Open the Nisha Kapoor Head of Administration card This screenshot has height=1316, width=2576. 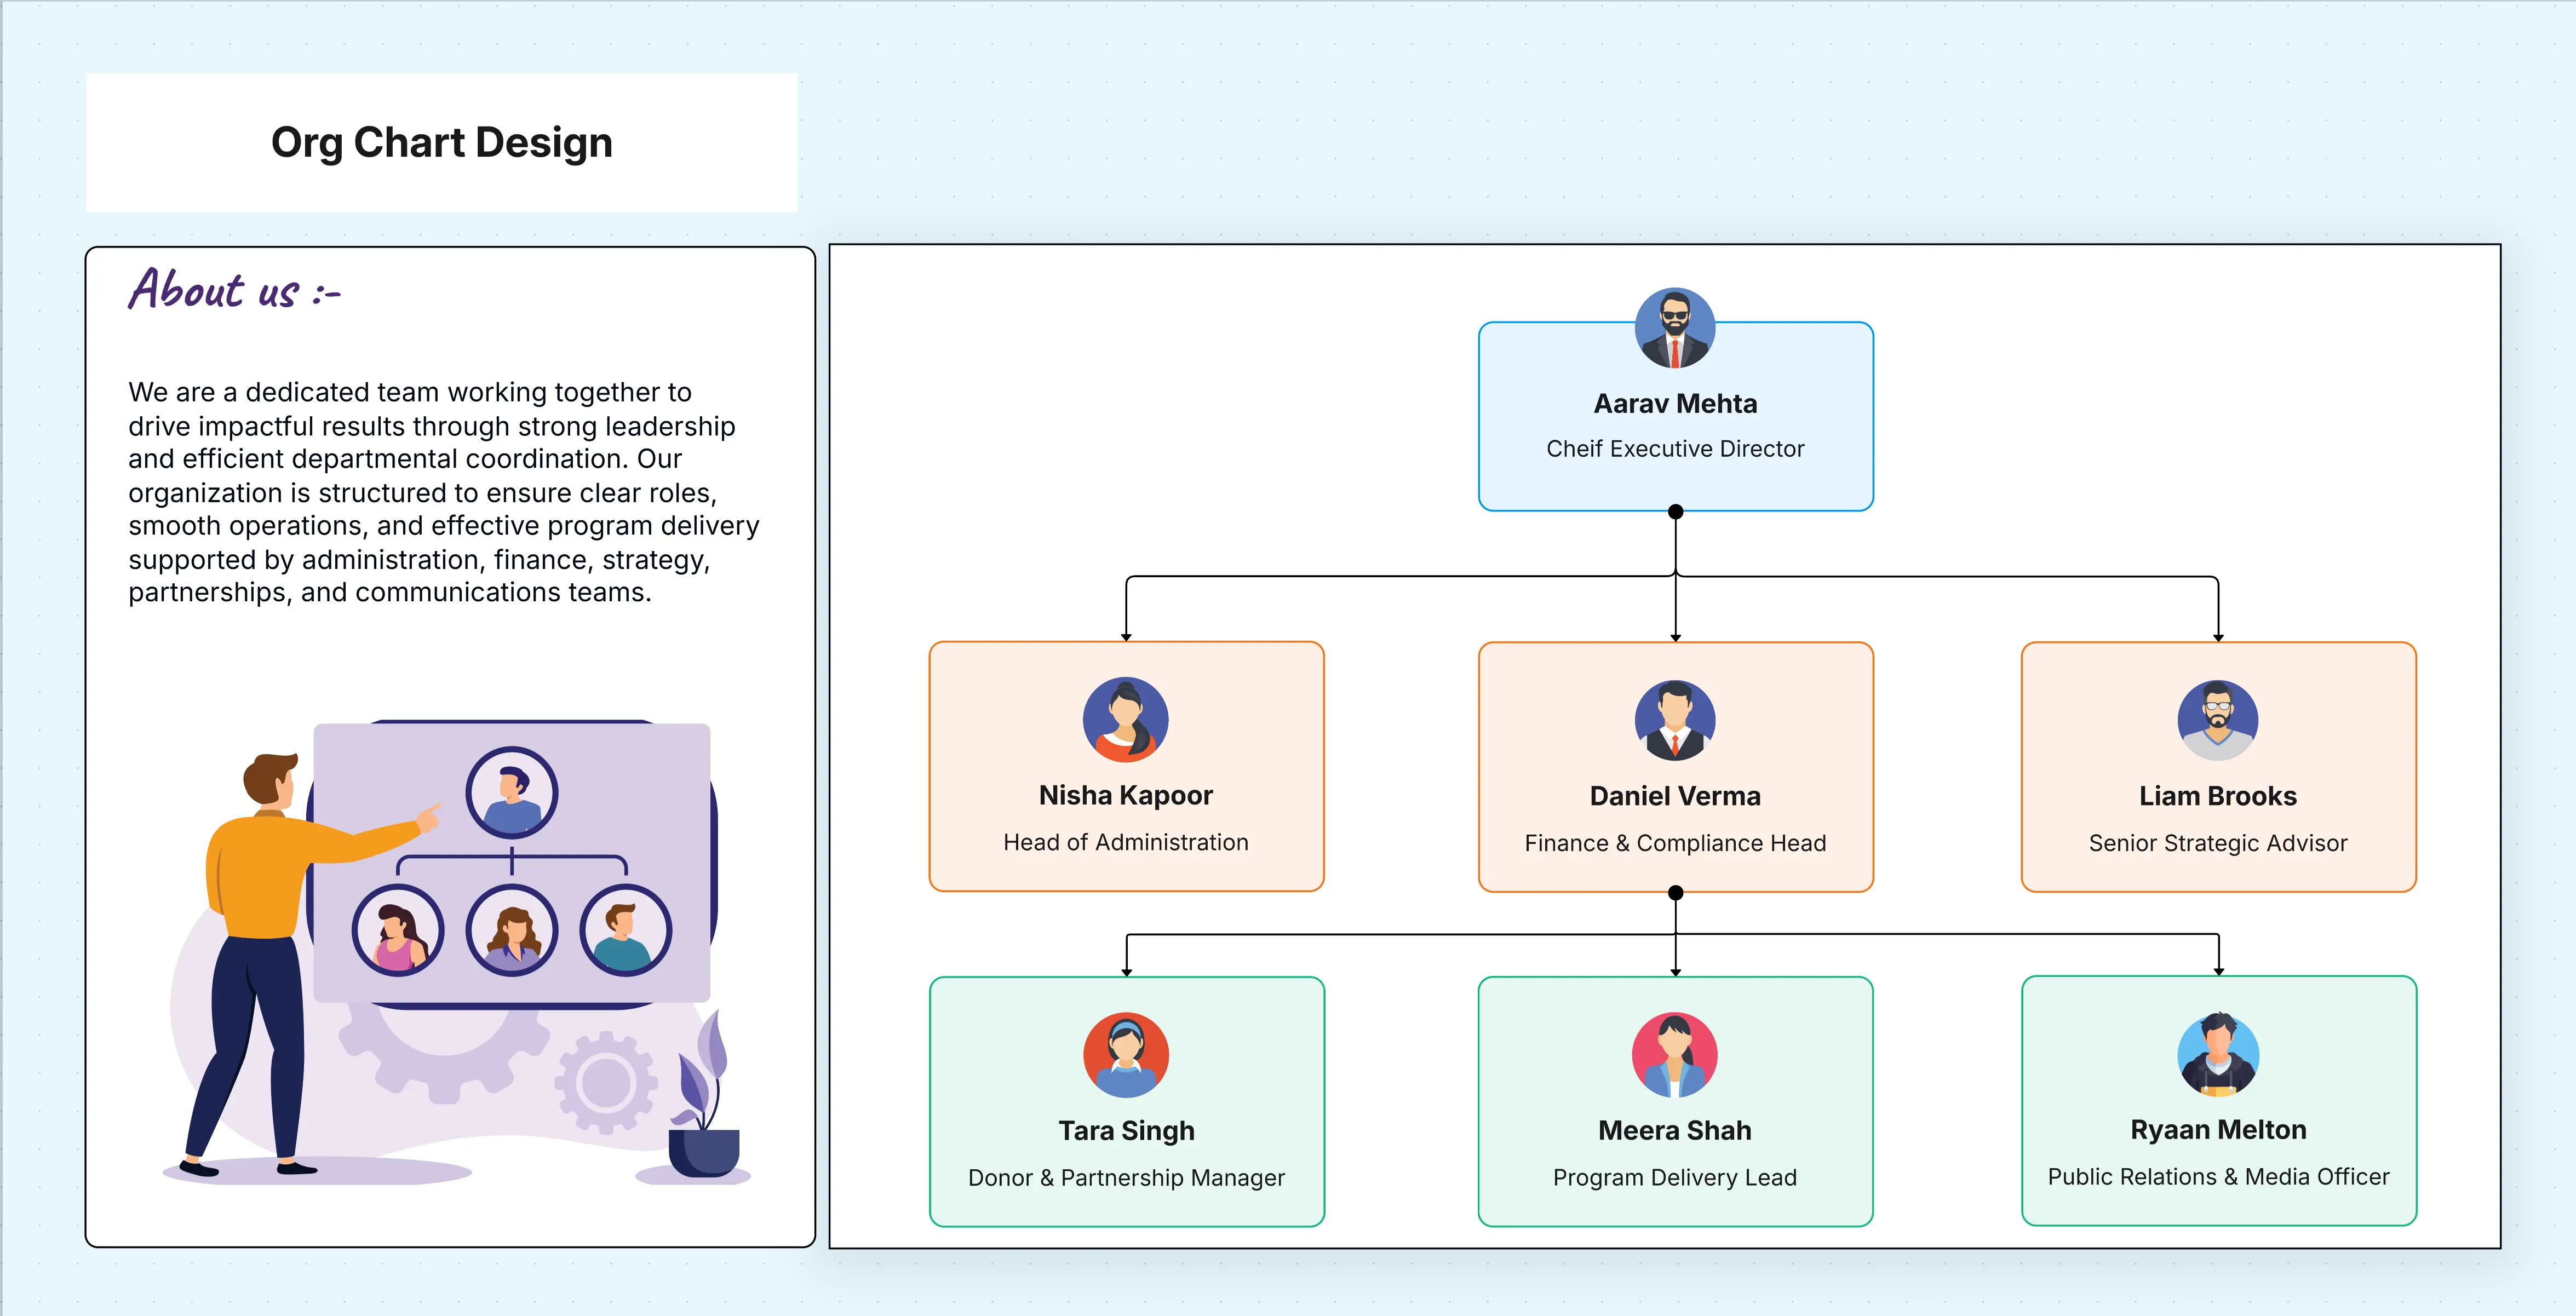click(x=1127, y=800)
